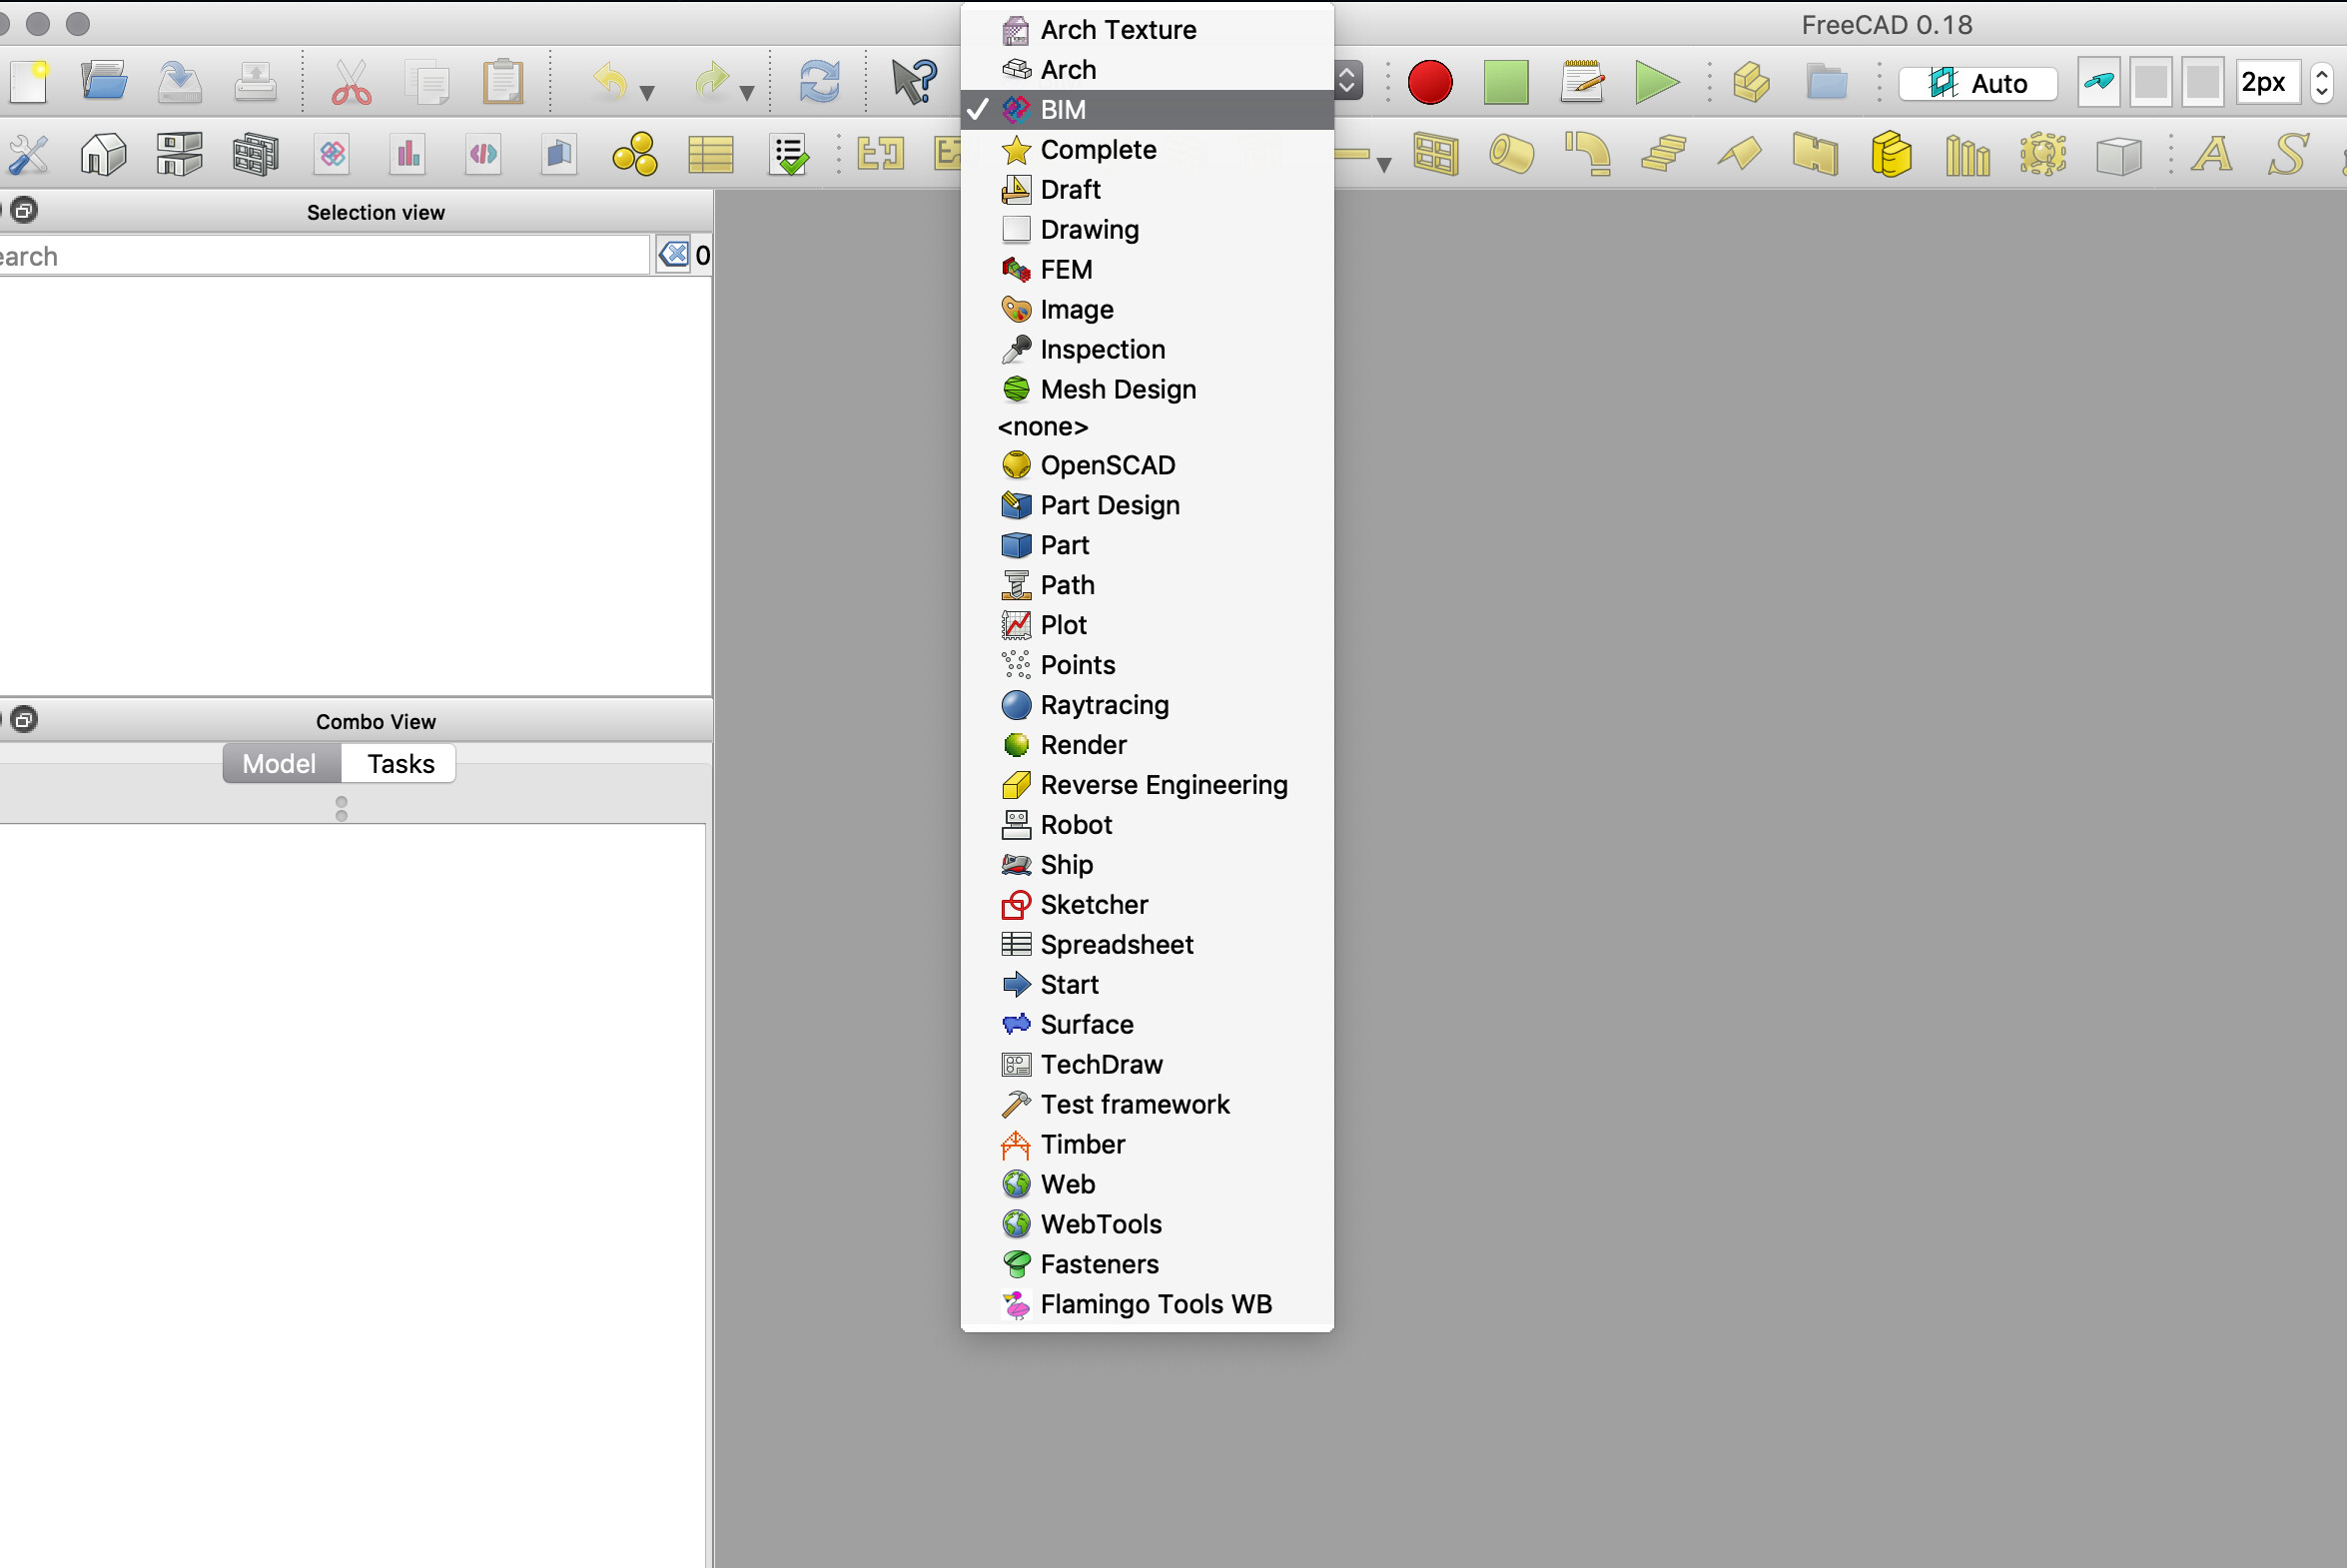Run the checklist Preflight icon

click(x=789, y=155)
